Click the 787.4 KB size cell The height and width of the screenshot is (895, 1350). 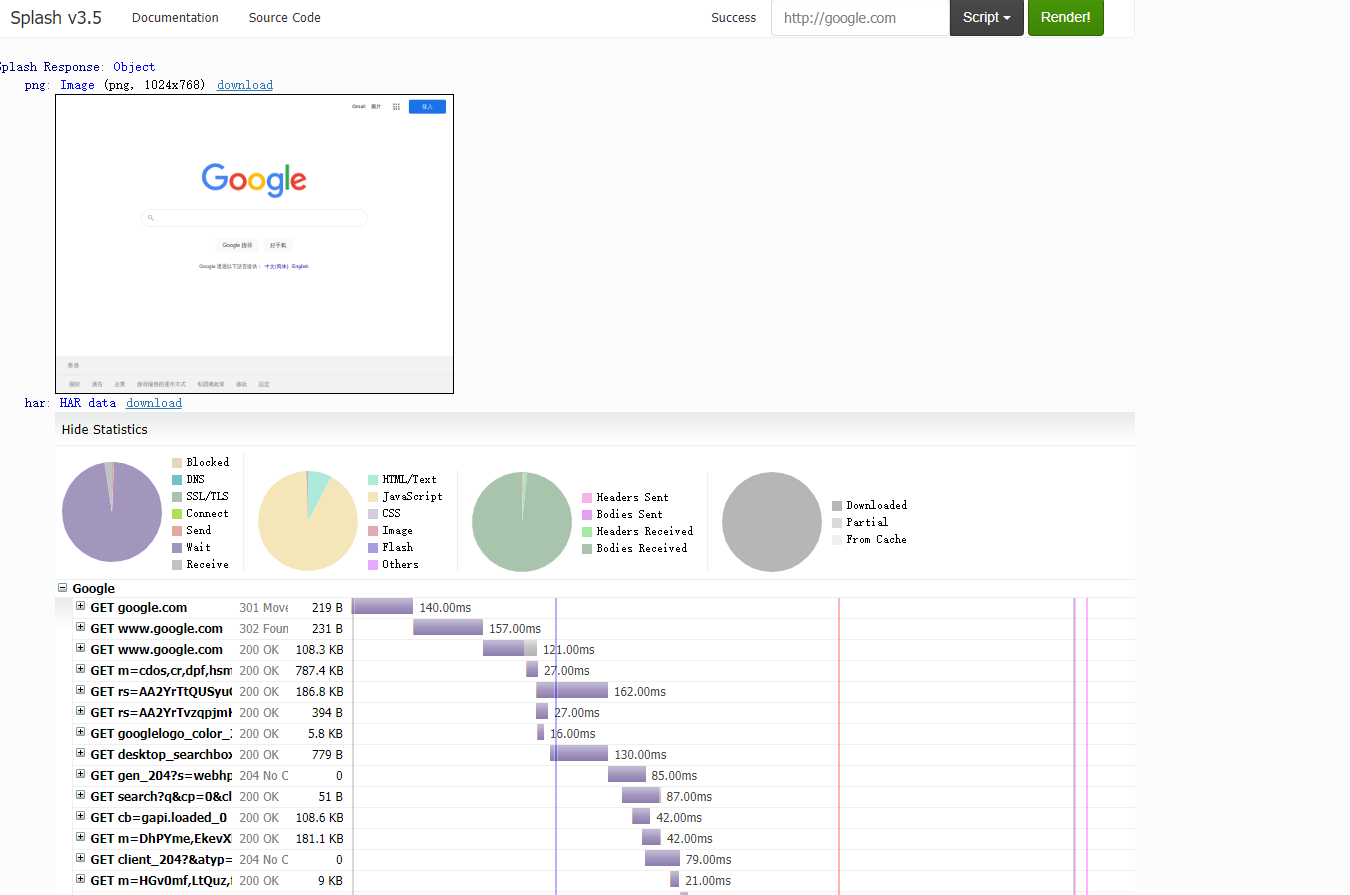pyautogui.click(x=319, y=671)
